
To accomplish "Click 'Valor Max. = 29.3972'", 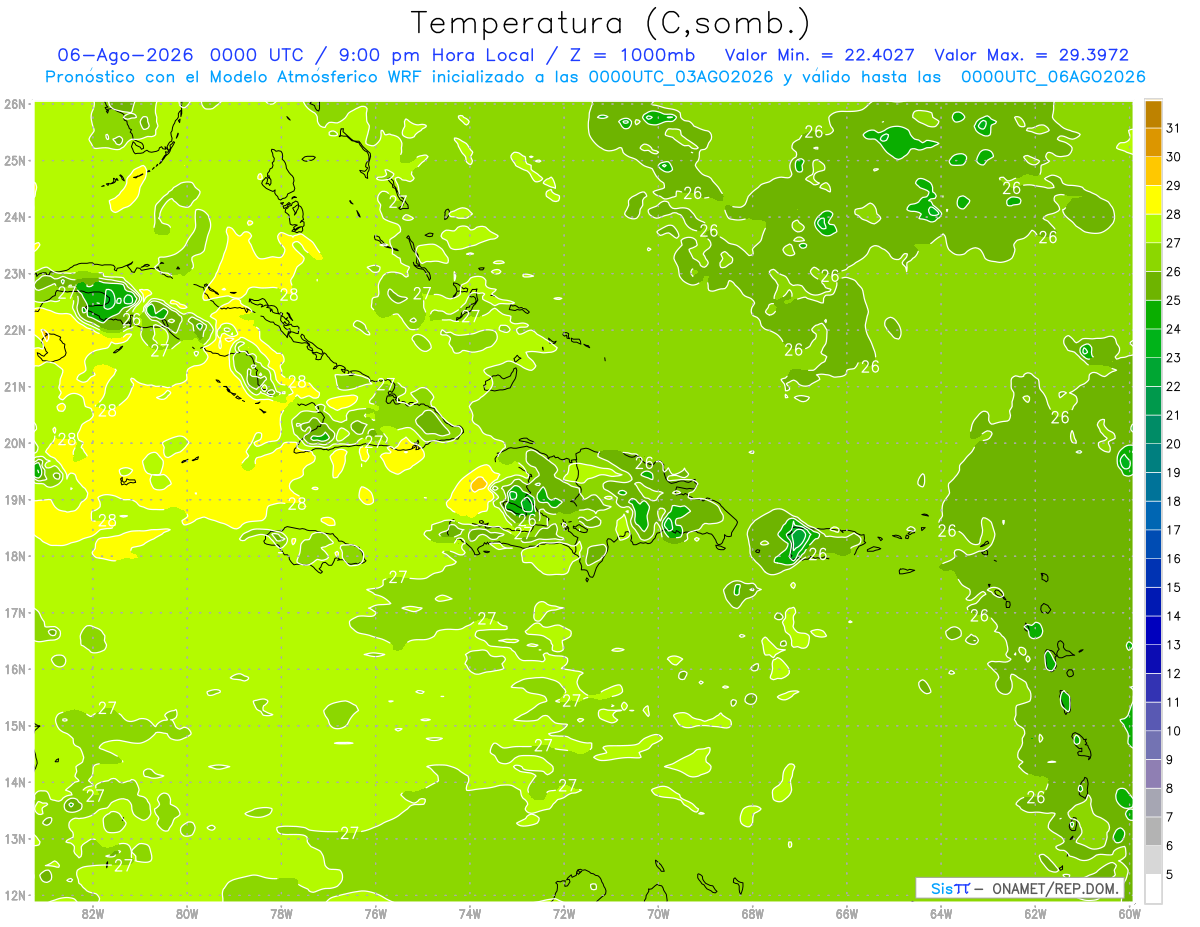I will pyautogui.click(x=1032, y=55).
